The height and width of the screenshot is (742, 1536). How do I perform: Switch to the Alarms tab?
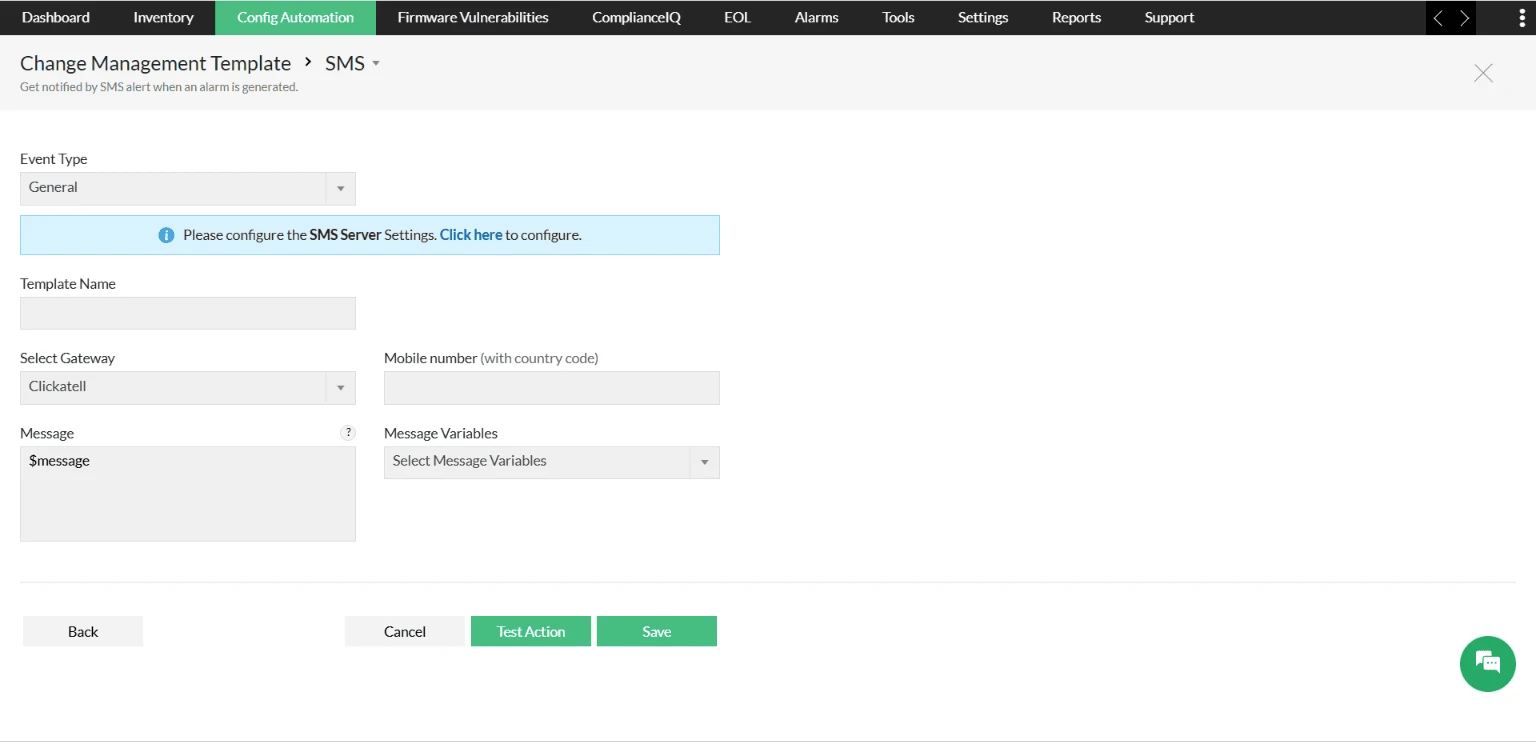(816, 18)
